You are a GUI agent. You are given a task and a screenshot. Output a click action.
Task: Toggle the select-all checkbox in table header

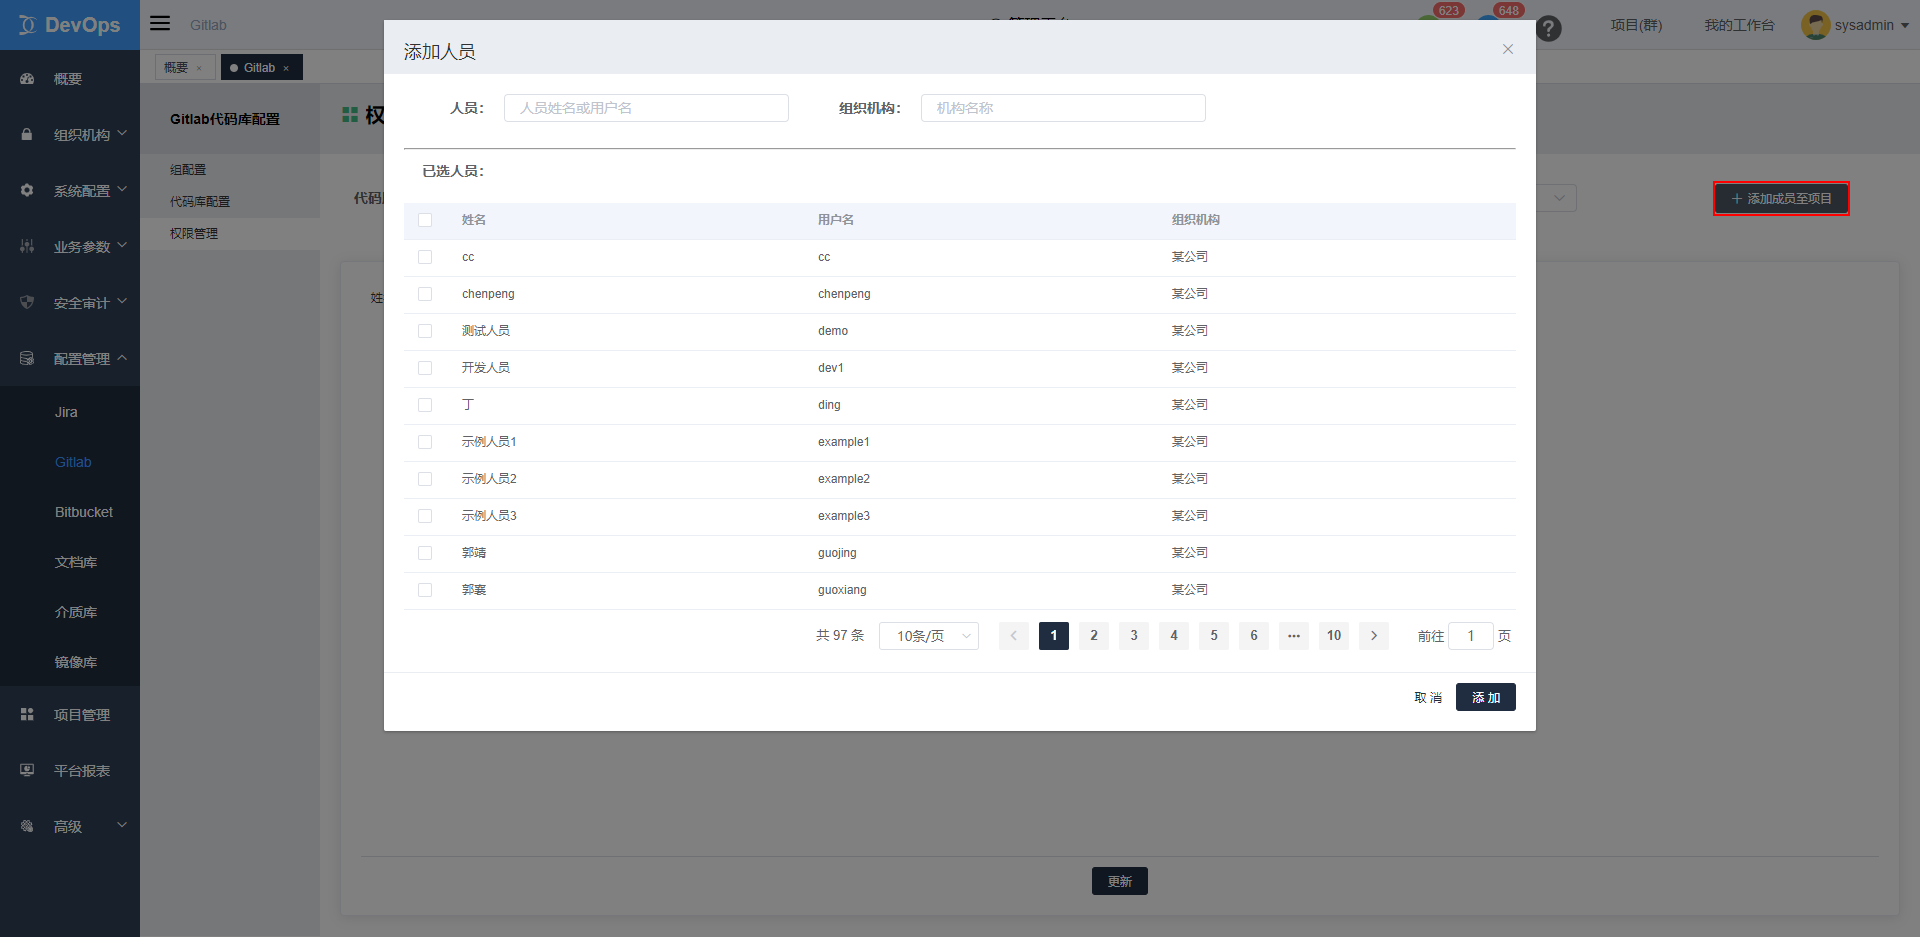coord(425,220)
